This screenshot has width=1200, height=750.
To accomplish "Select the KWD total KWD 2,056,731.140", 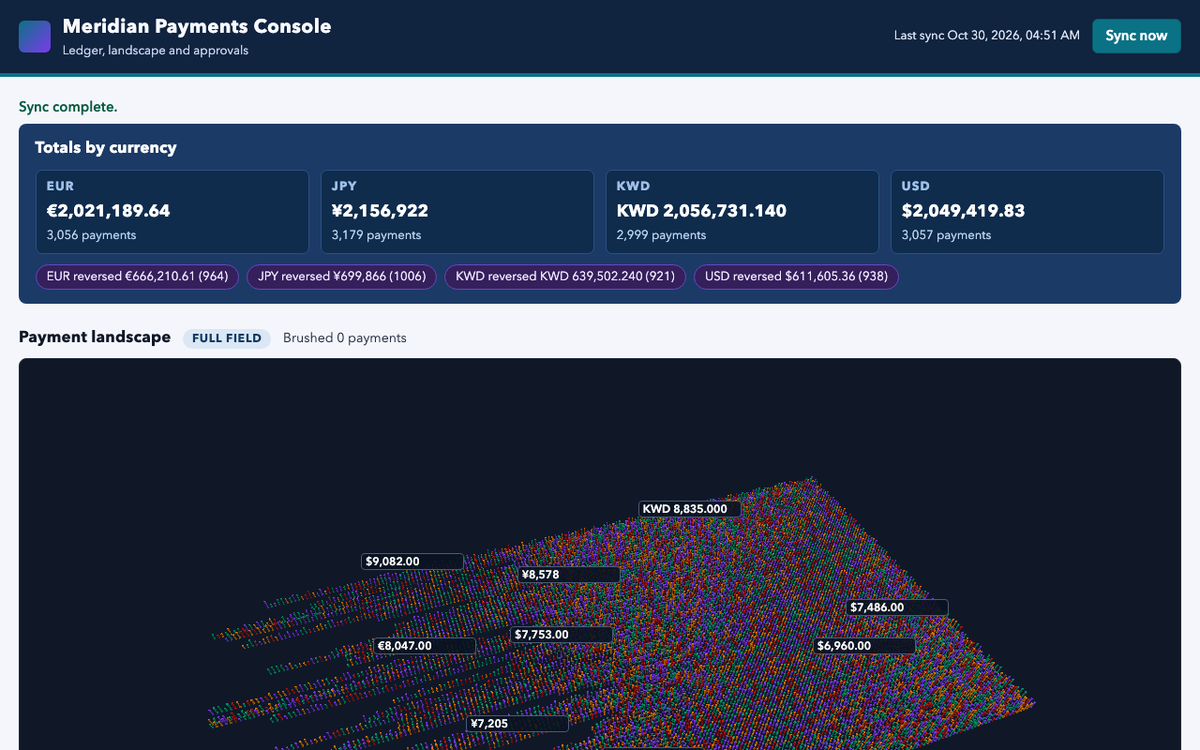I will click(x=702, y=211).
